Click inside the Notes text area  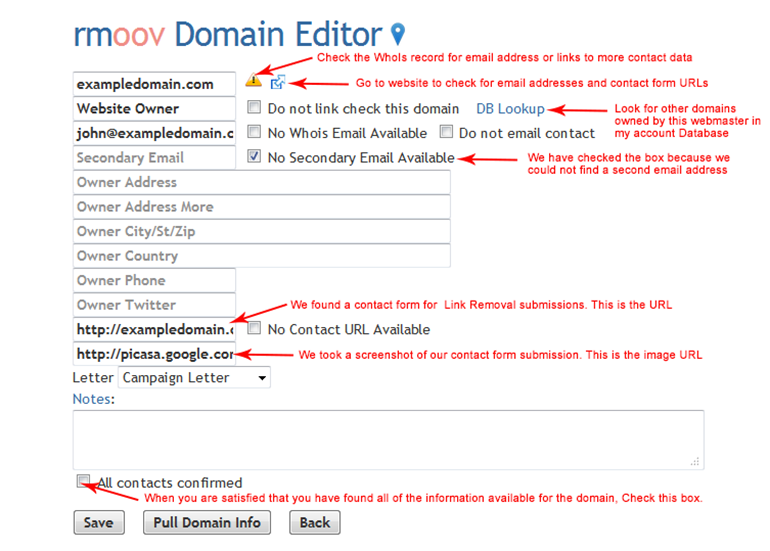387,439
